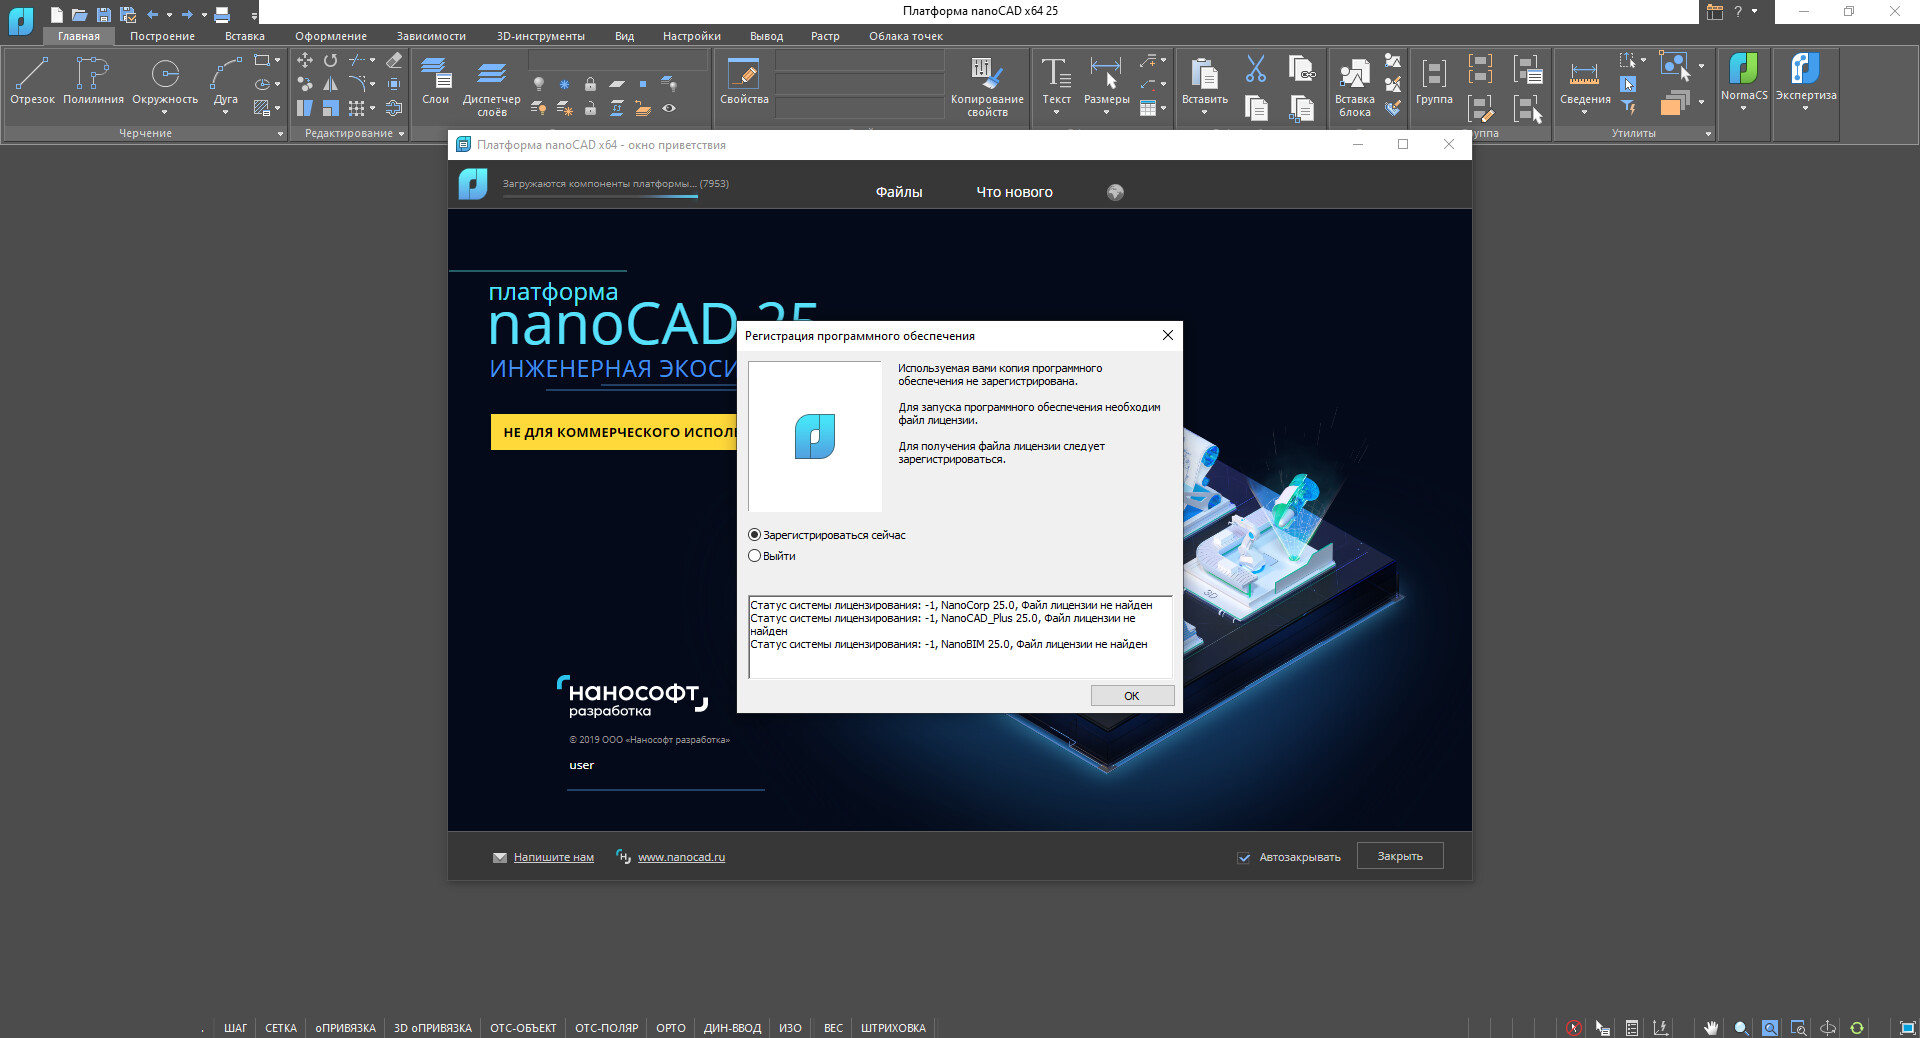Click the Свойства properties icon
The image size is (1920, 1038).
(744, 80)
